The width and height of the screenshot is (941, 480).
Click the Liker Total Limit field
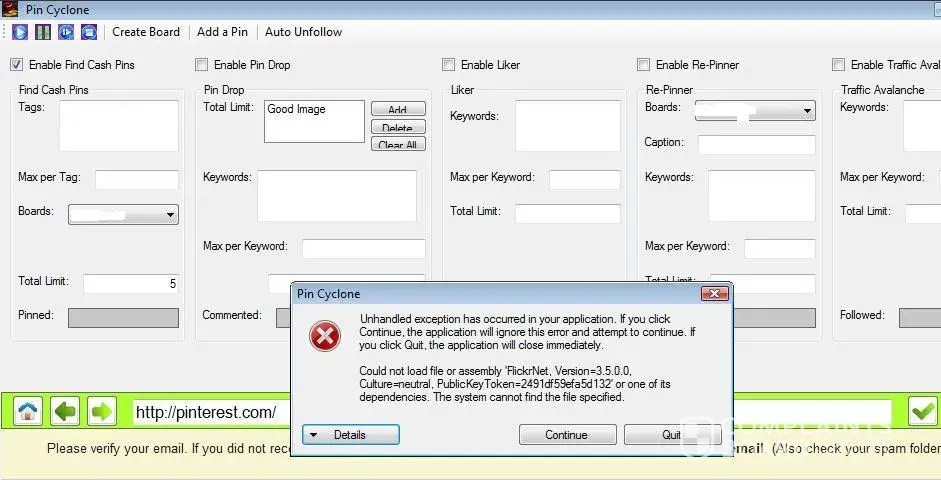[x=568, y=214]
